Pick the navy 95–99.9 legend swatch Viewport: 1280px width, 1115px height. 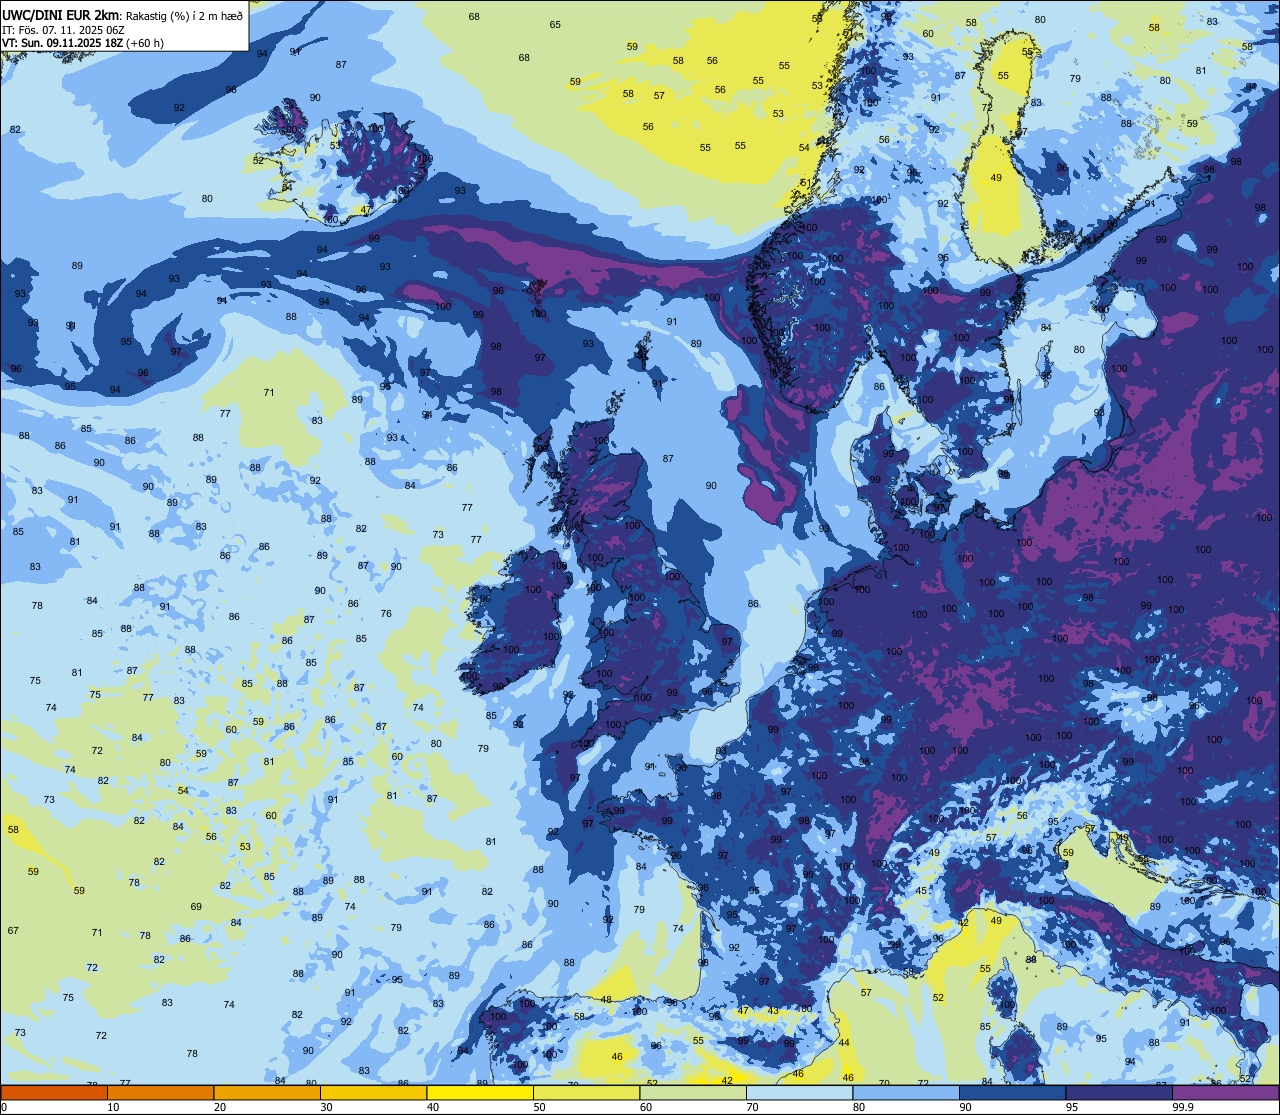[x=1119, y=1092]
